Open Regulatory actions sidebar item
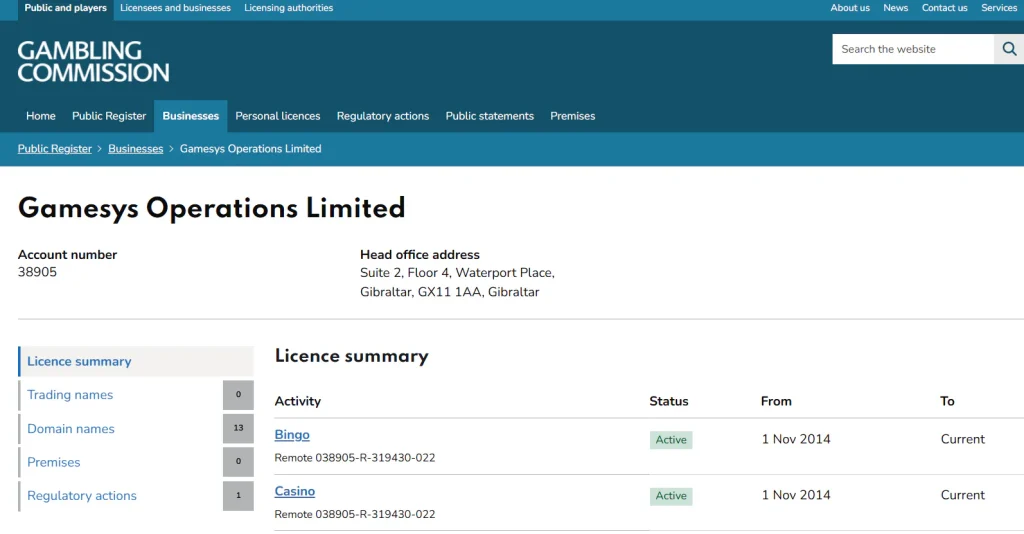This screenshot has height=534, width=1024. coord(136,496)
